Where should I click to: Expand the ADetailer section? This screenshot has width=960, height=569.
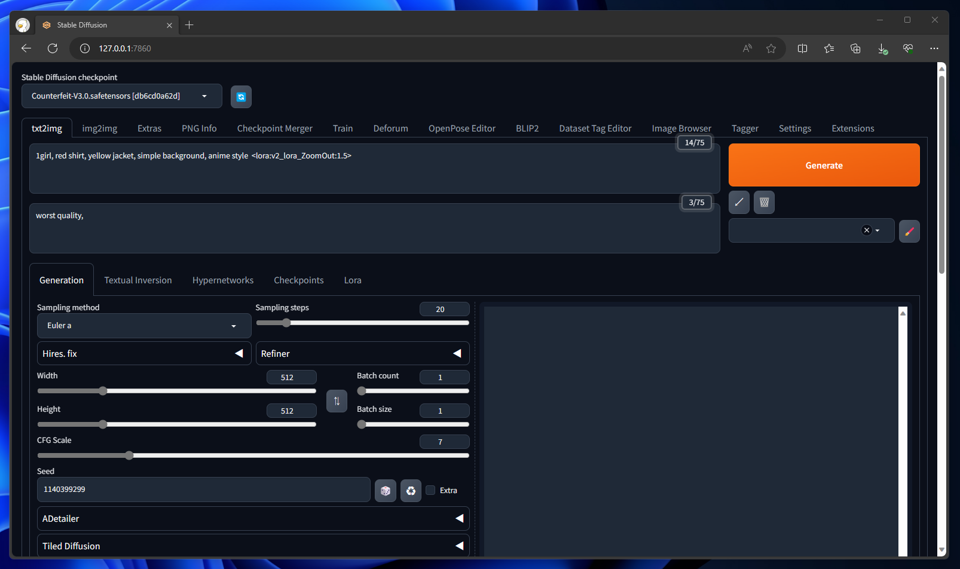(253, 519)
